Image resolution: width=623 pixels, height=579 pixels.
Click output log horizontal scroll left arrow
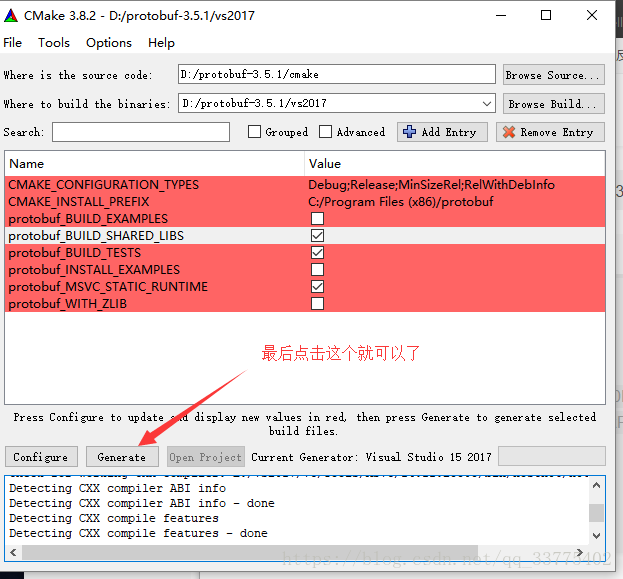pyautogui.click(x=13, y=552)
